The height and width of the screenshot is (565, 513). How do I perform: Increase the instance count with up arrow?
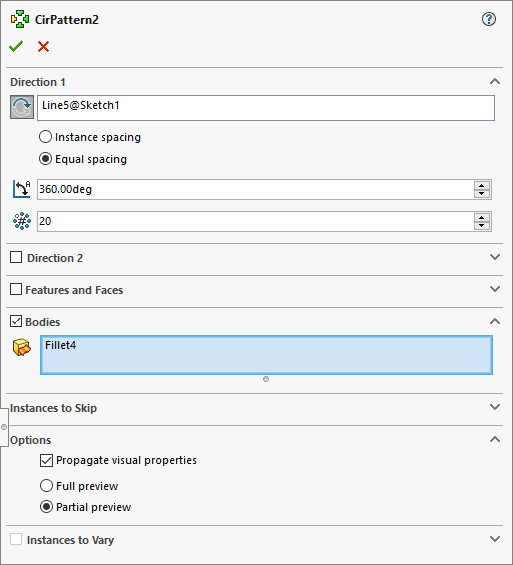pyautogui.click(x=482, y=217)
